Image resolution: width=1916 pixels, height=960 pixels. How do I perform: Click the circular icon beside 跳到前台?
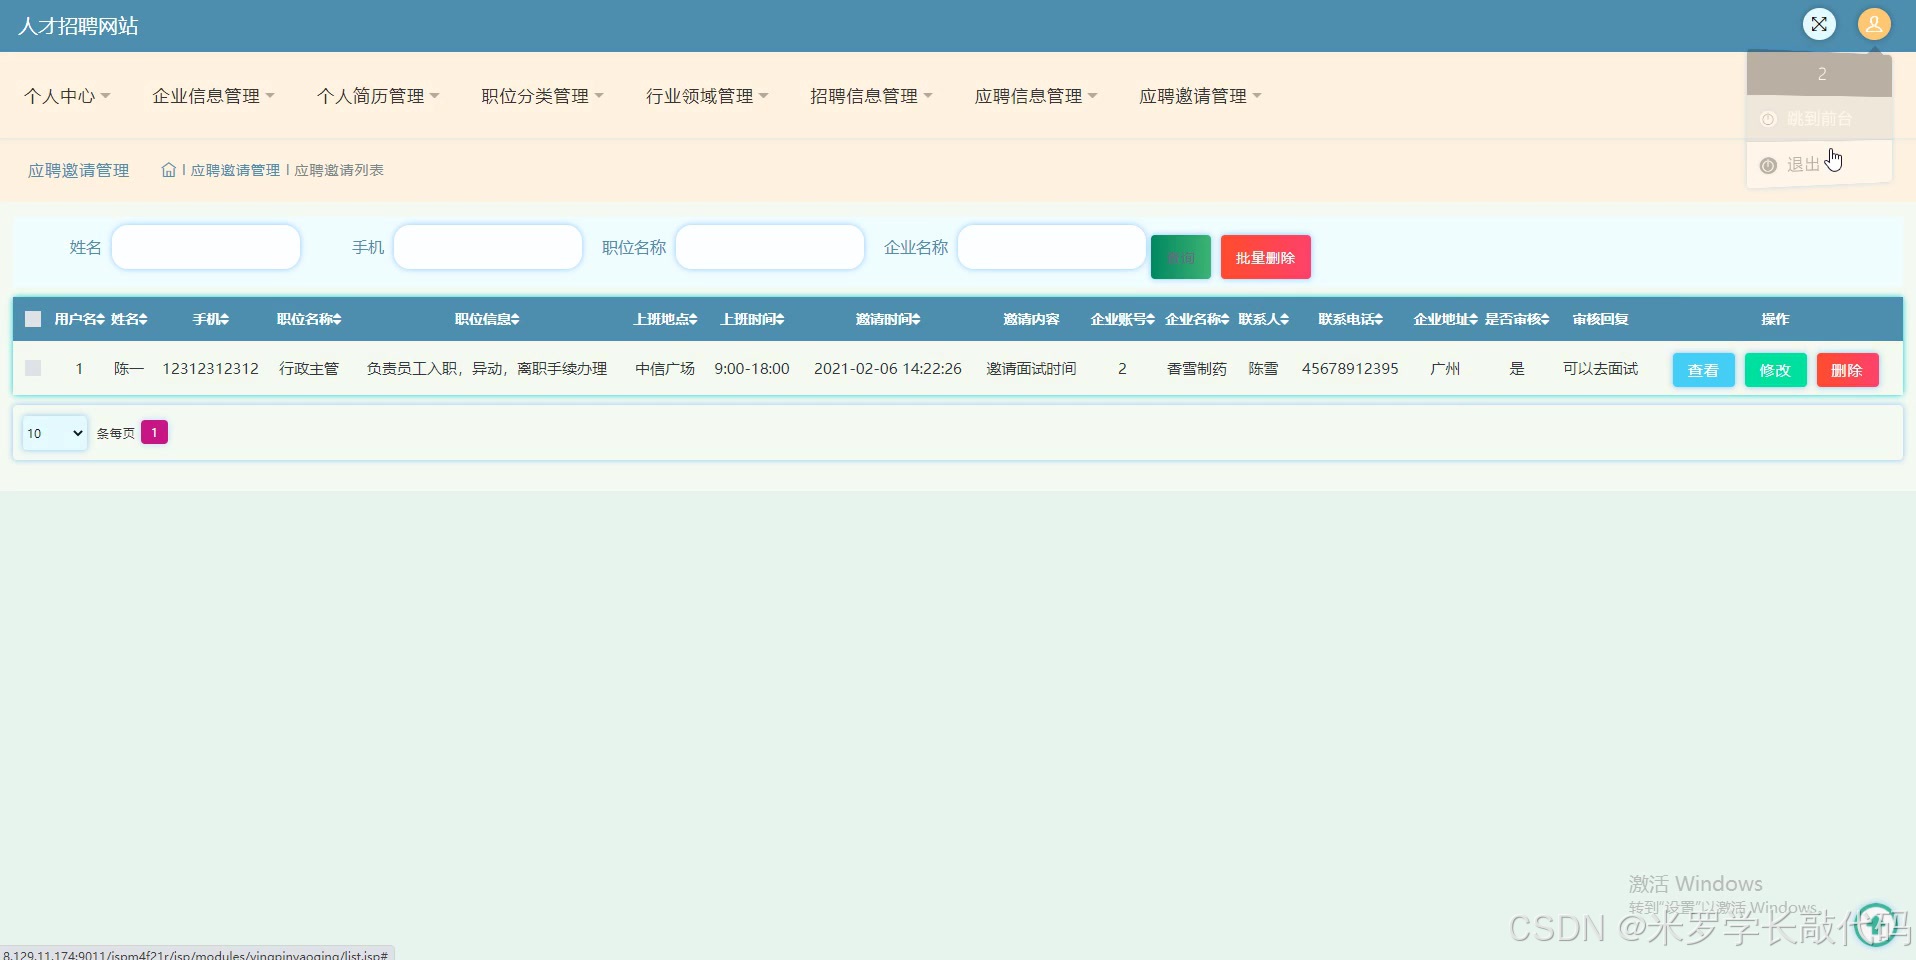tap(1768, 119)
